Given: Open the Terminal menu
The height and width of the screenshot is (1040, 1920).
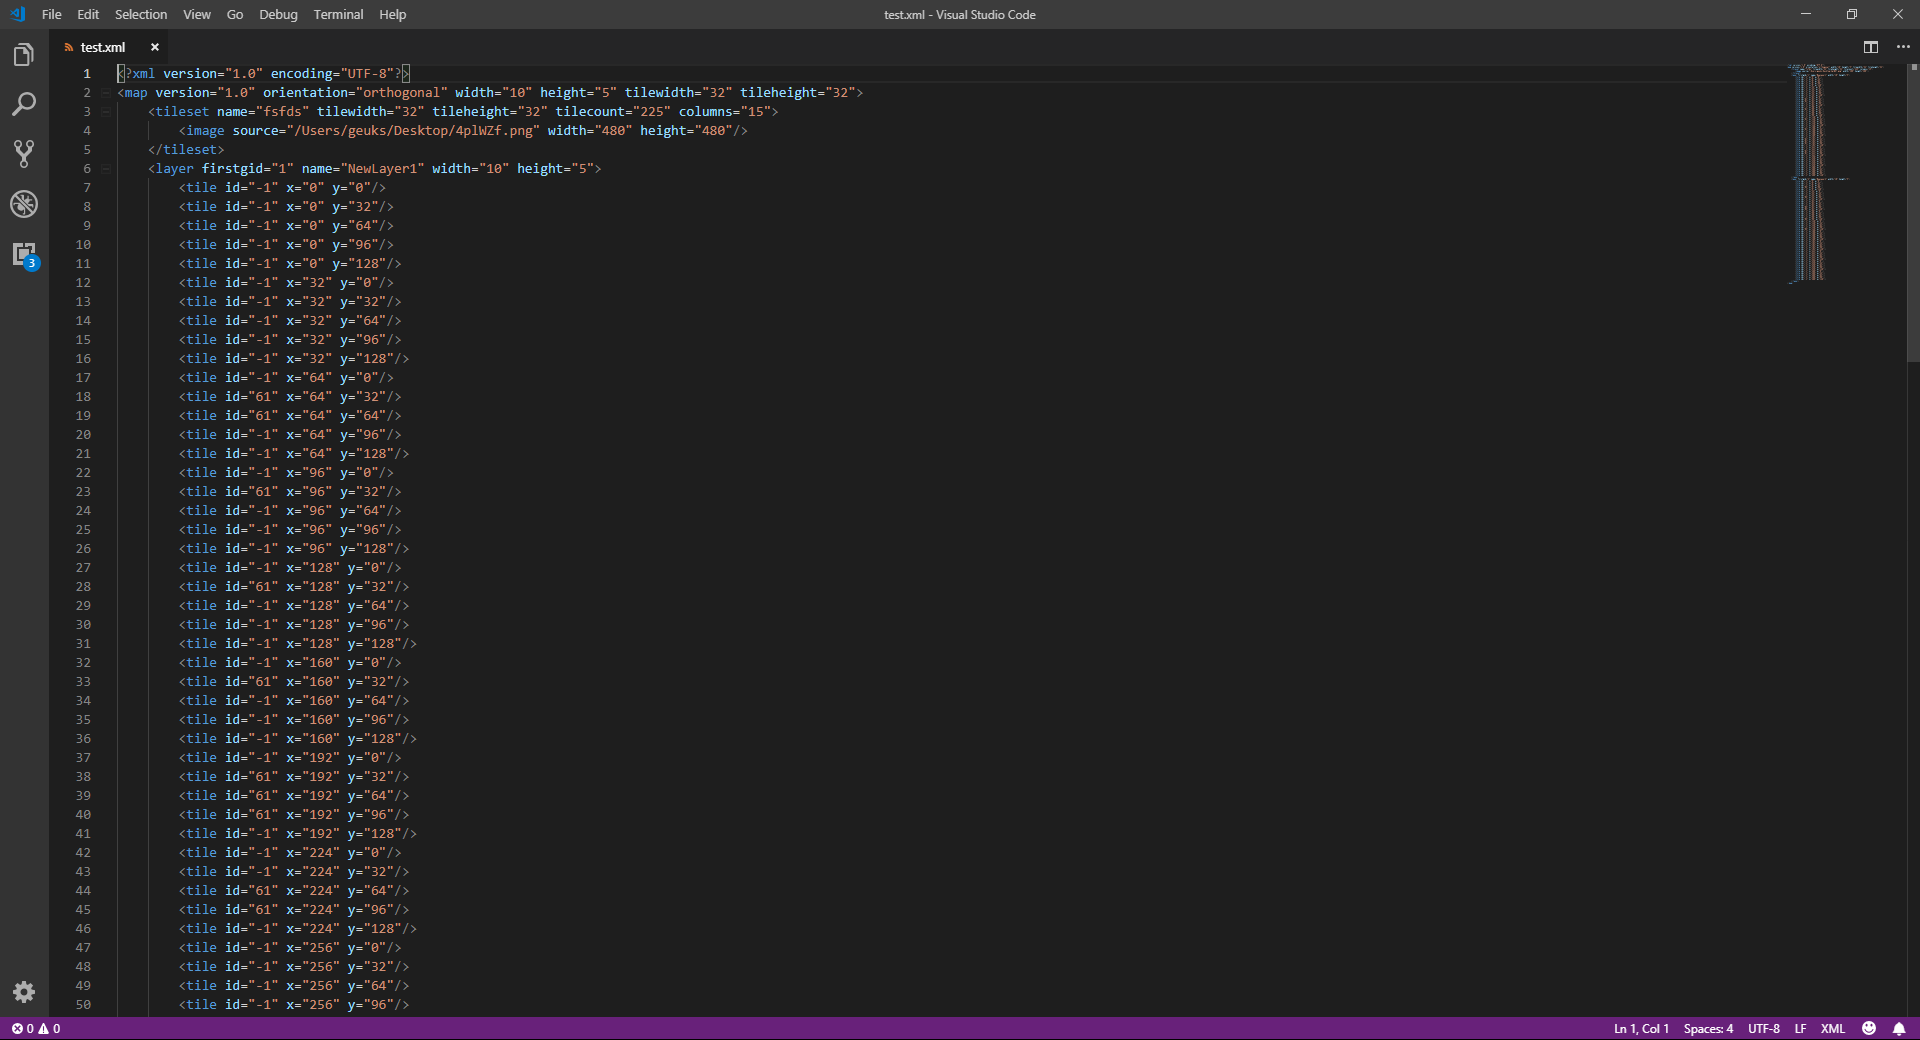Looking at the screenshot, I should click(x=338, y=15).
